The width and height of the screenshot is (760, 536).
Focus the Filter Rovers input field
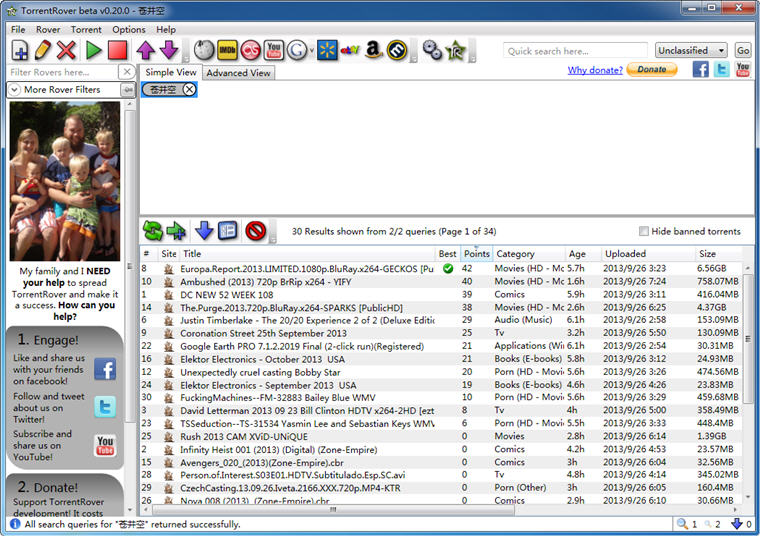click(x=63, y=72)
